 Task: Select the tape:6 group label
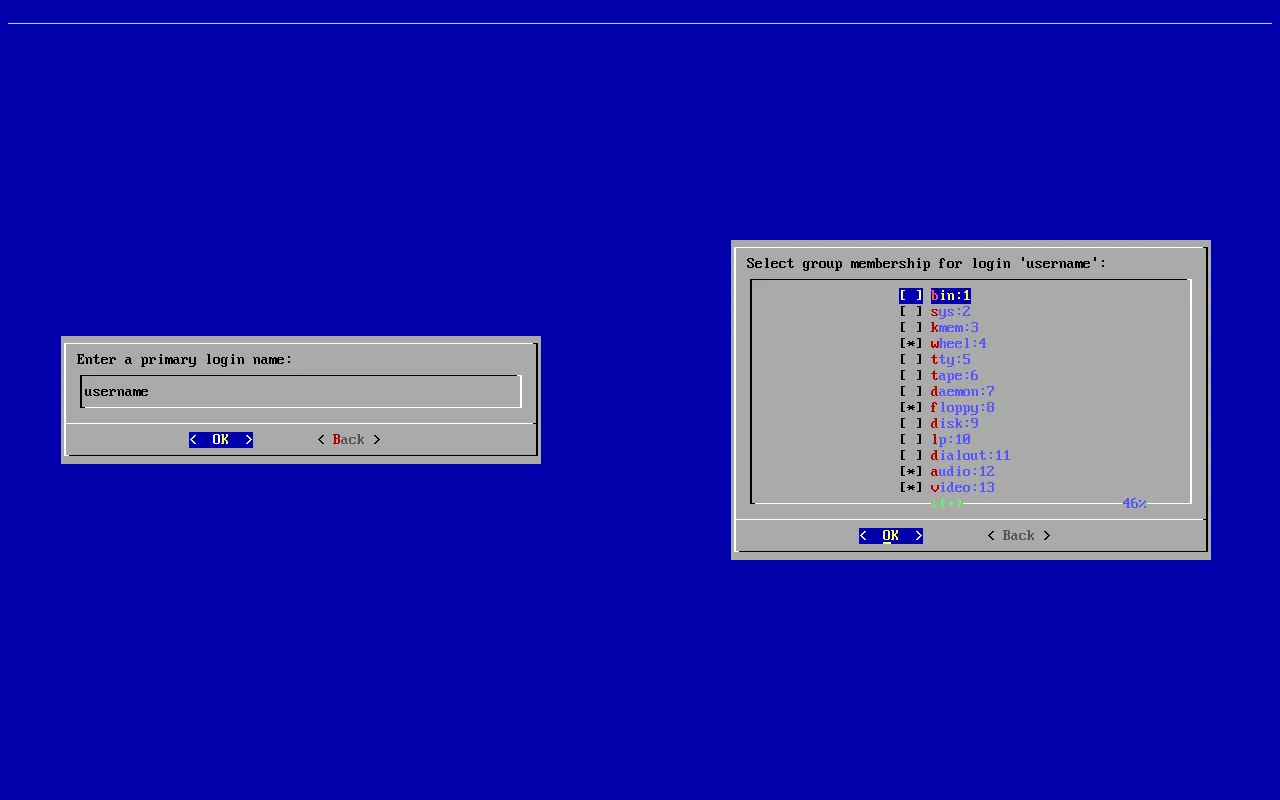tap(955, 376)
